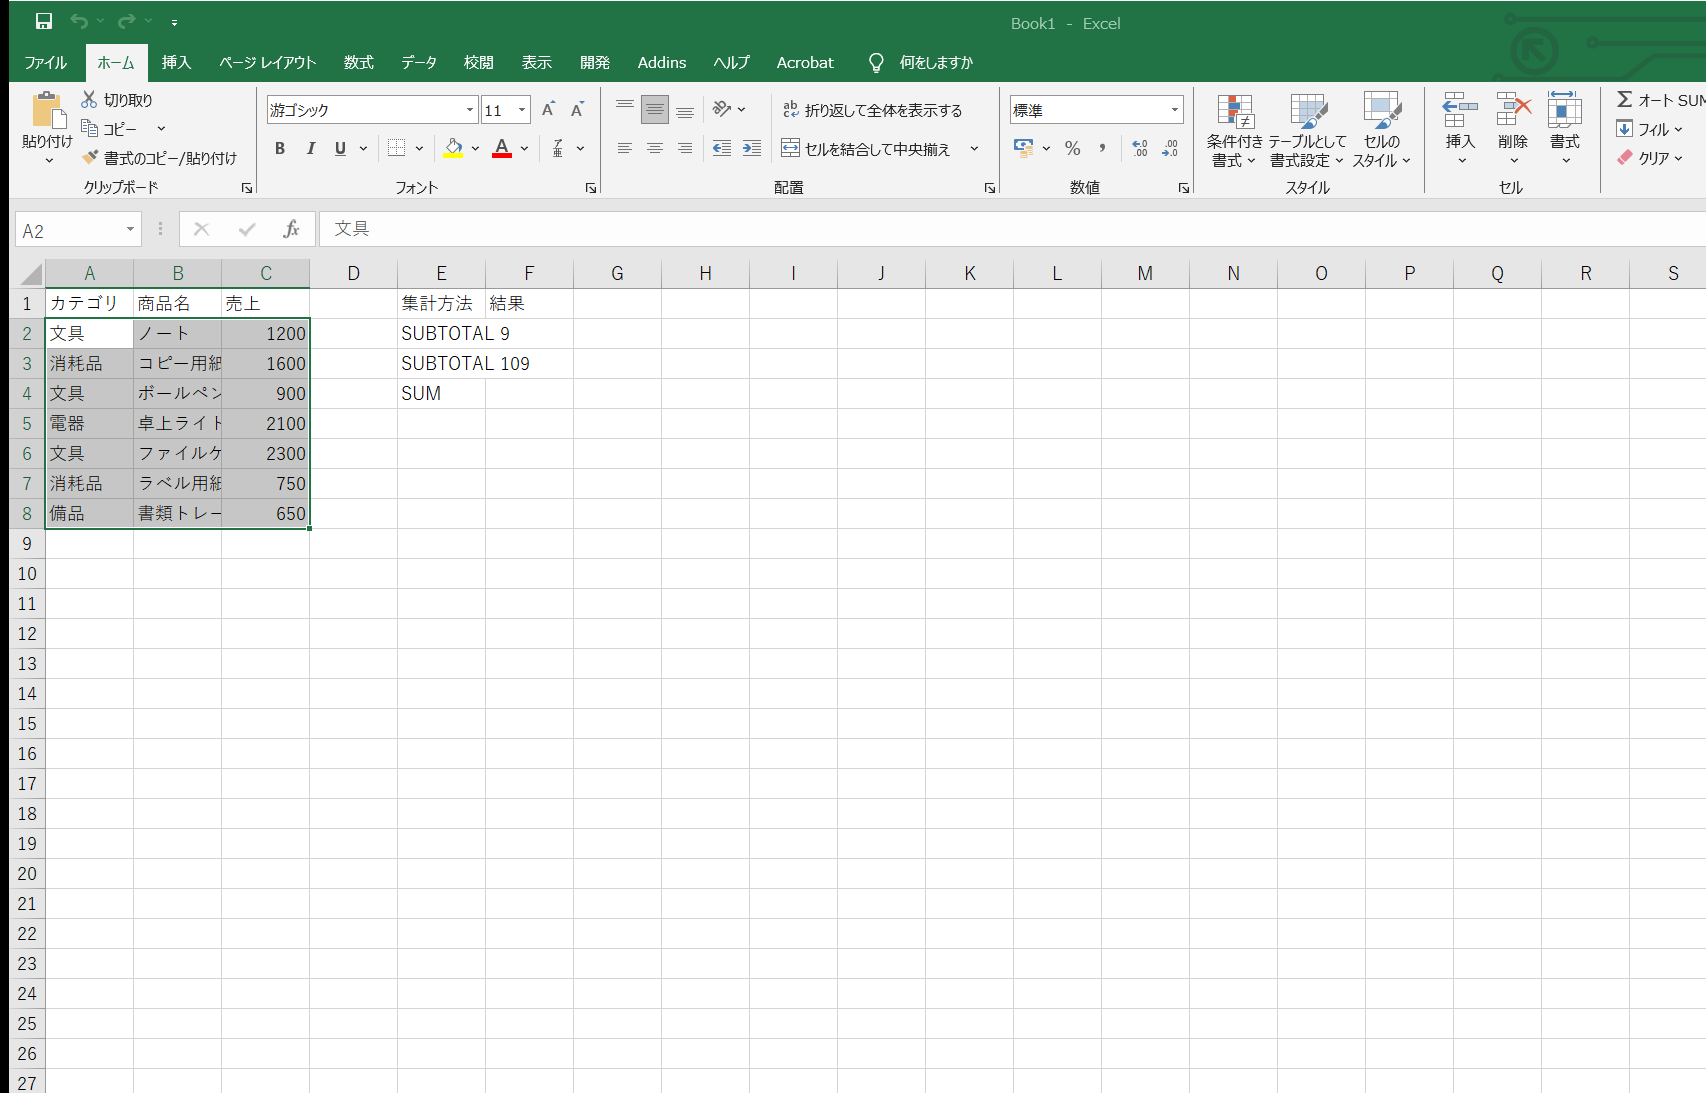This screenshot has height=1093, width=1706.
Task: Toggle center horizontal alignment
Action: 654,148
